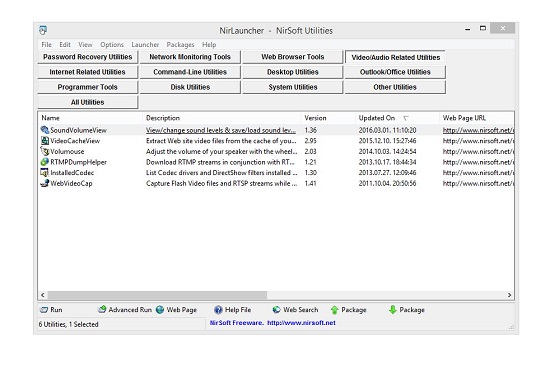Click the '6 Utilities, 1 Selected' status text
This screenshot has width=550, height=372.
coord(68,324)
